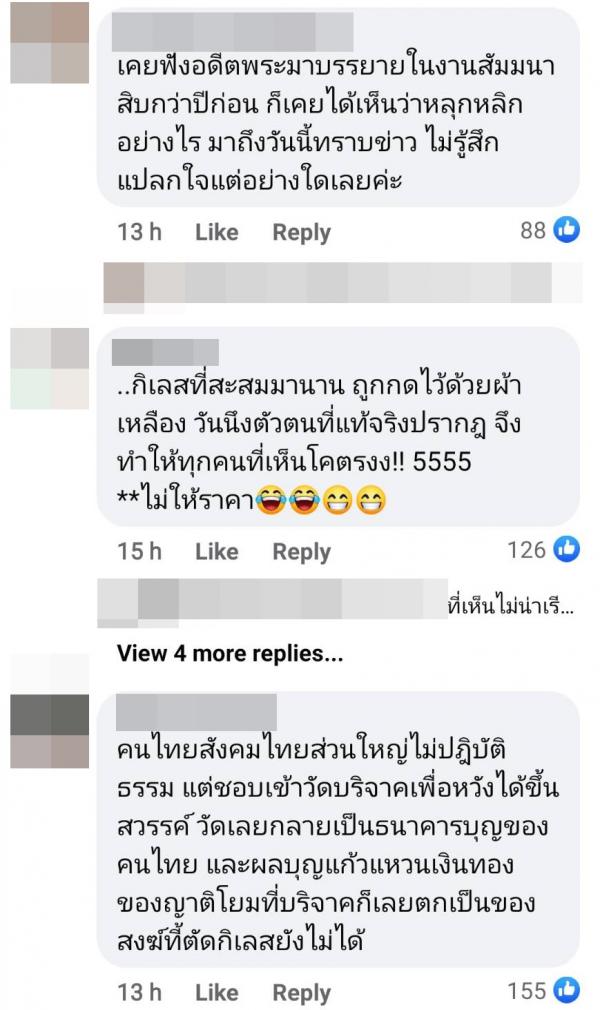Open the blurred name of the second commenter
This screenshot has height=1010, width=600.
coord(165,352)
